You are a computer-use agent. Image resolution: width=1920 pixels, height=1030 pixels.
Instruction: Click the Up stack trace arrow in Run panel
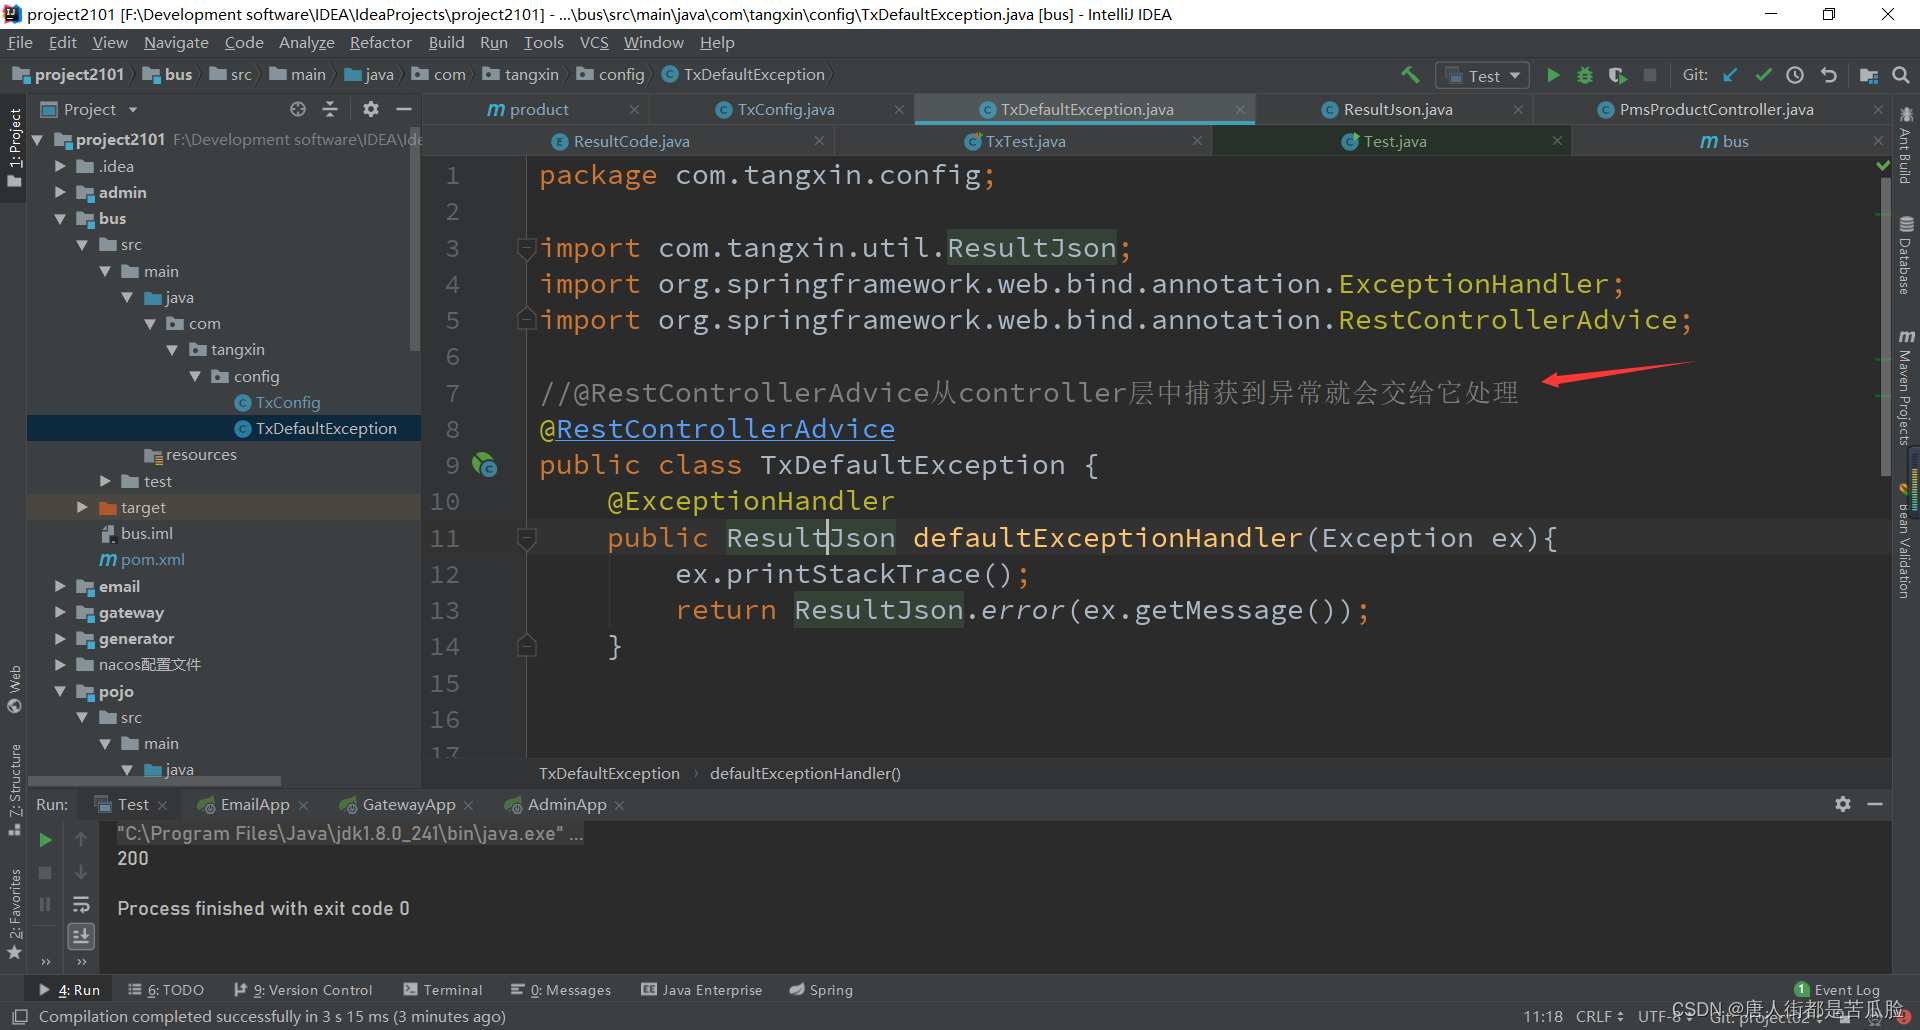(x=81, y=840)
